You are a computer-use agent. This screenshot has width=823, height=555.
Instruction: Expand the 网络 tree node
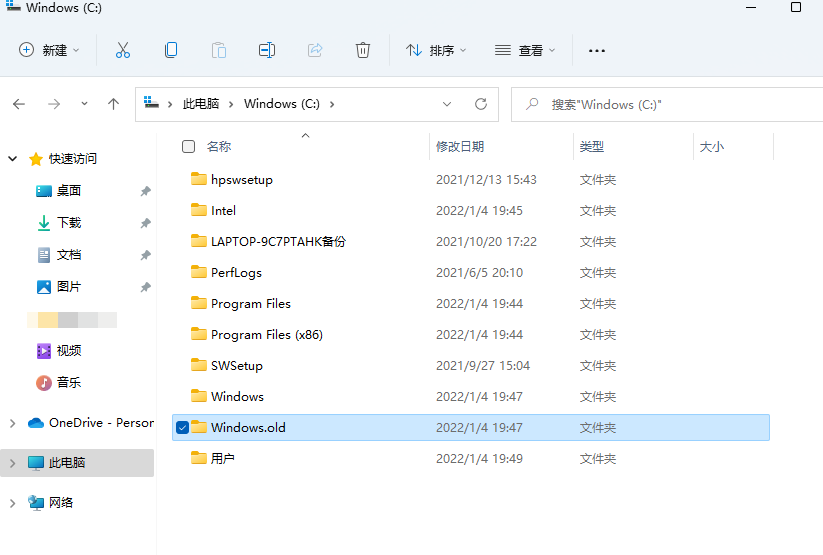[x=13, y=503]
